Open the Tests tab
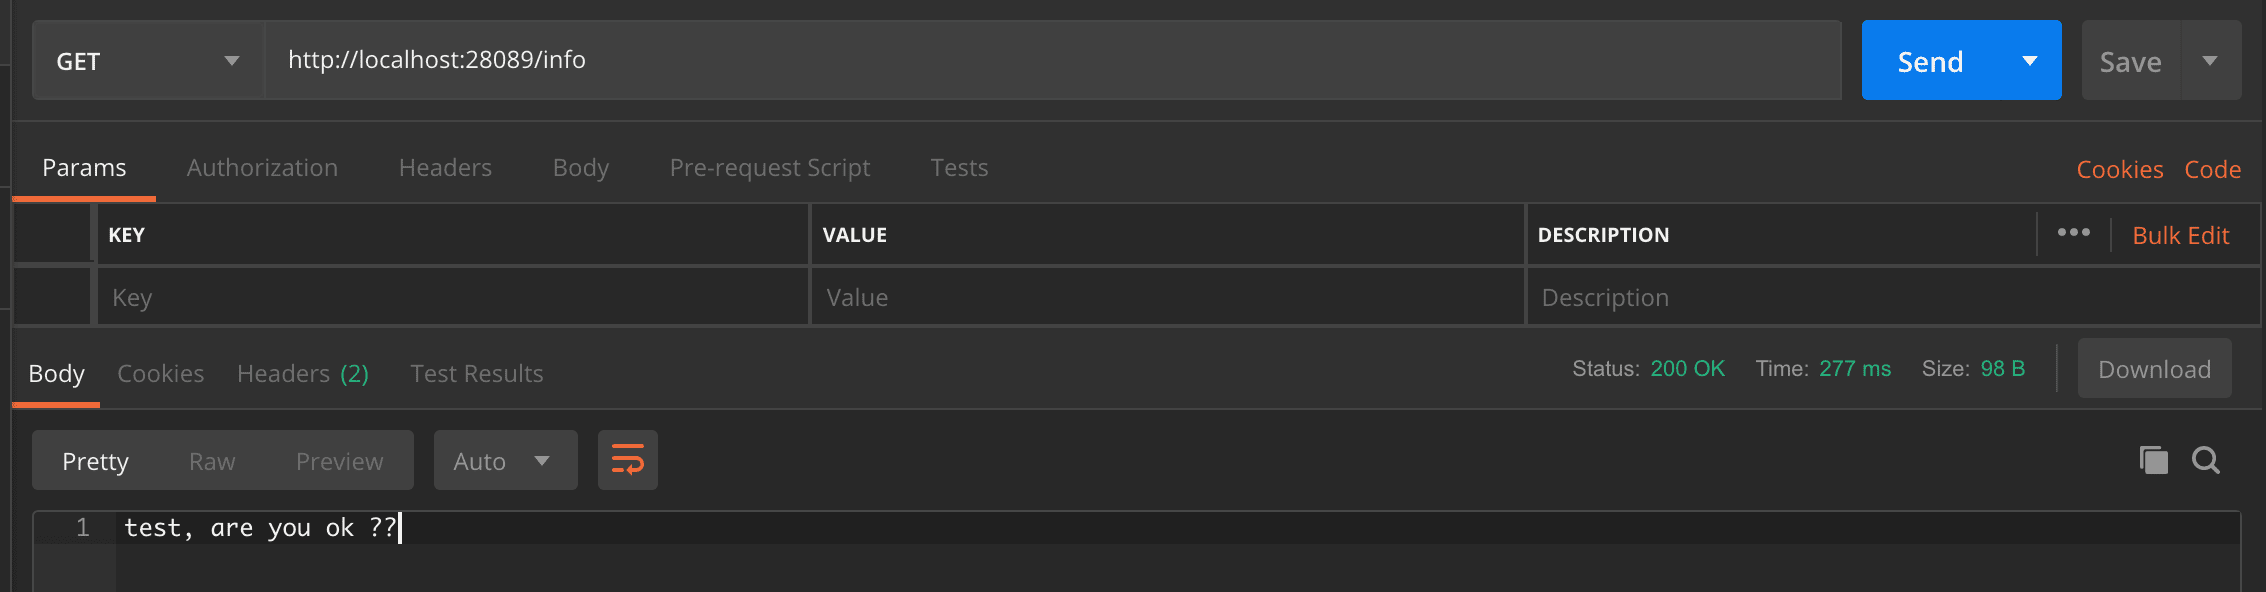 (x=959, y=168)
